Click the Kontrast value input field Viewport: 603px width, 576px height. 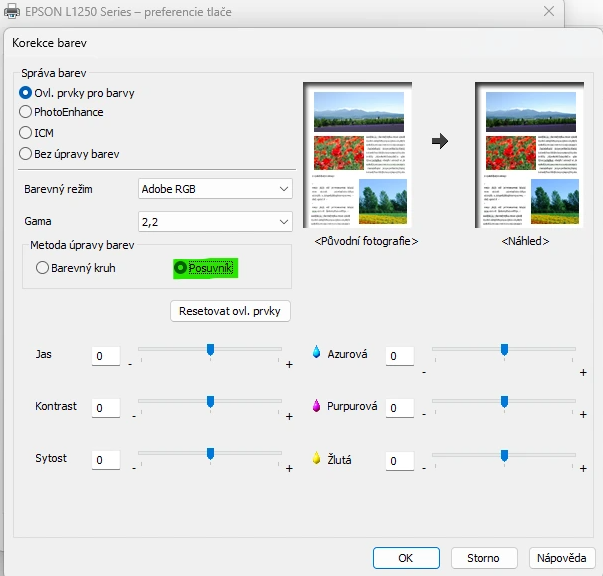click(x=105, y=408)
